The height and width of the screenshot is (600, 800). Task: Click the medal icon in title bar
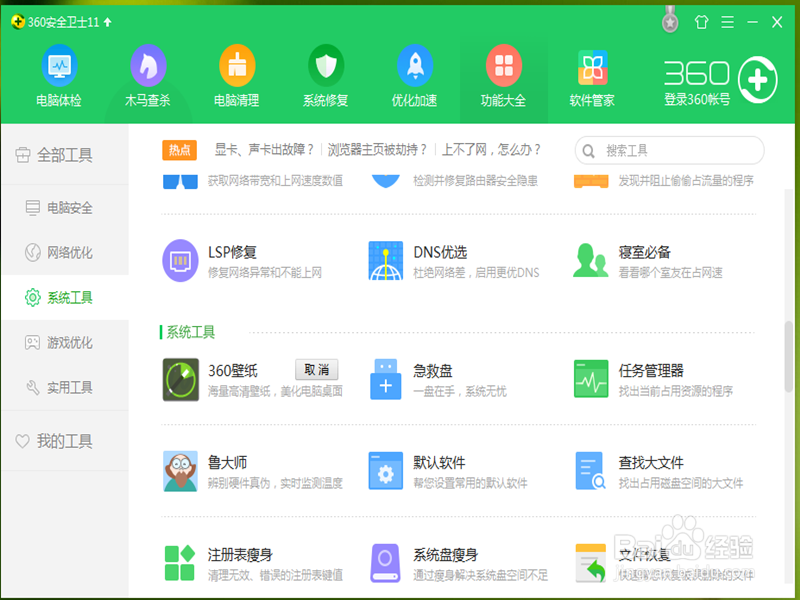[670, 20]
